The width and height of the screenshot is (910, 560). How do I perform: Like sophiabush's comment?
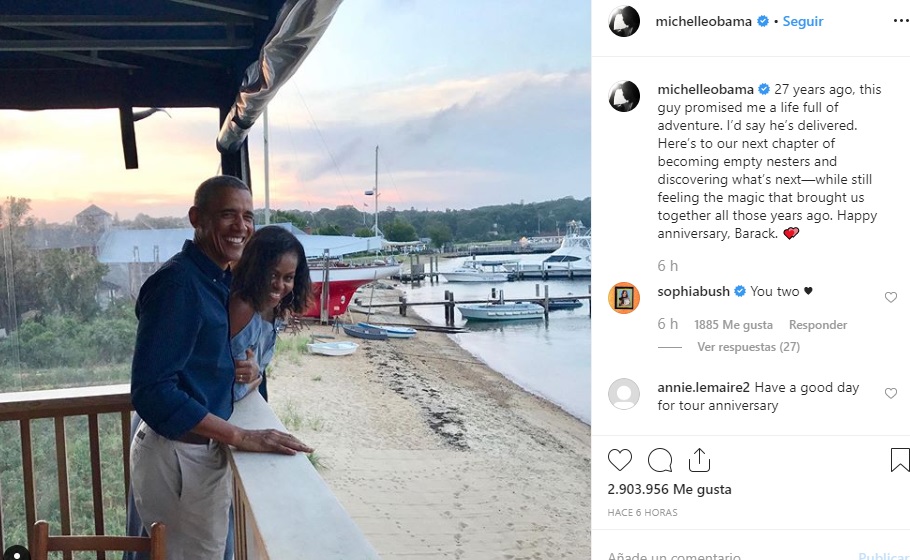891,297
